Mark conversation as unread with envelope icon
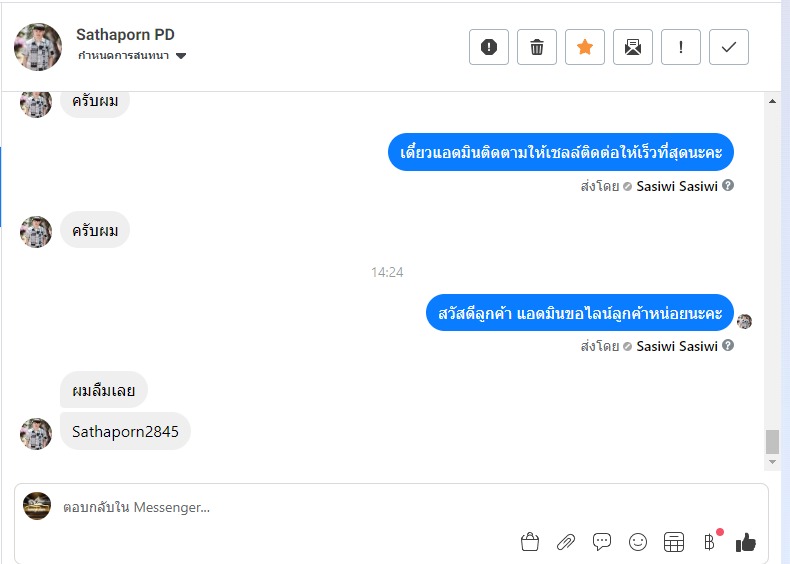This screenshot has width=790, height=564. [633, 47]
